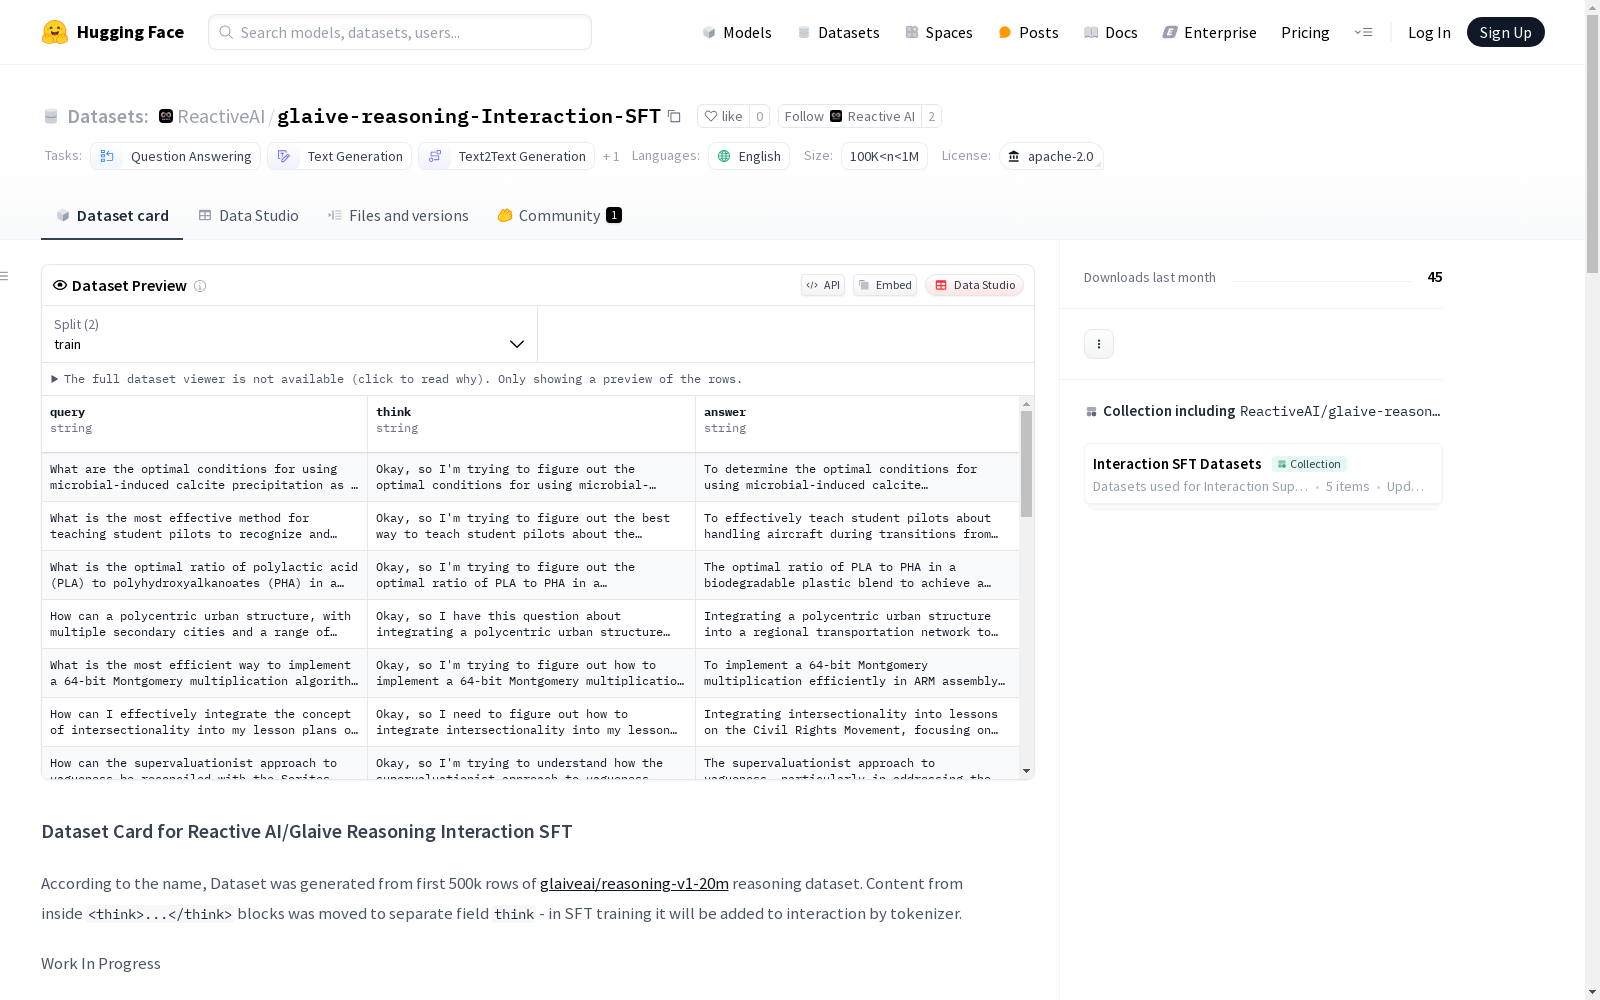Screen dimensions: 1600x1000
Task: Select the Montgomery multiplication query cell
Action: tap(204, 673)
